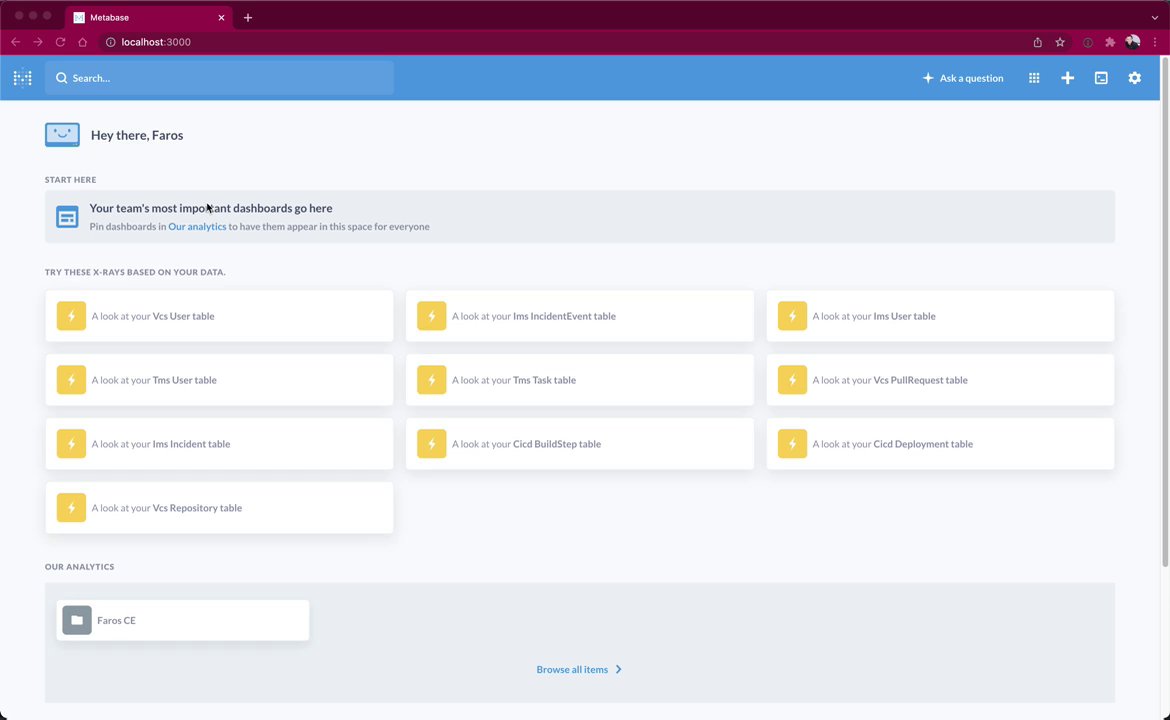
Task: Click bolt icon beside Cicd BuildStep table
Action: [x=431, y=444]
